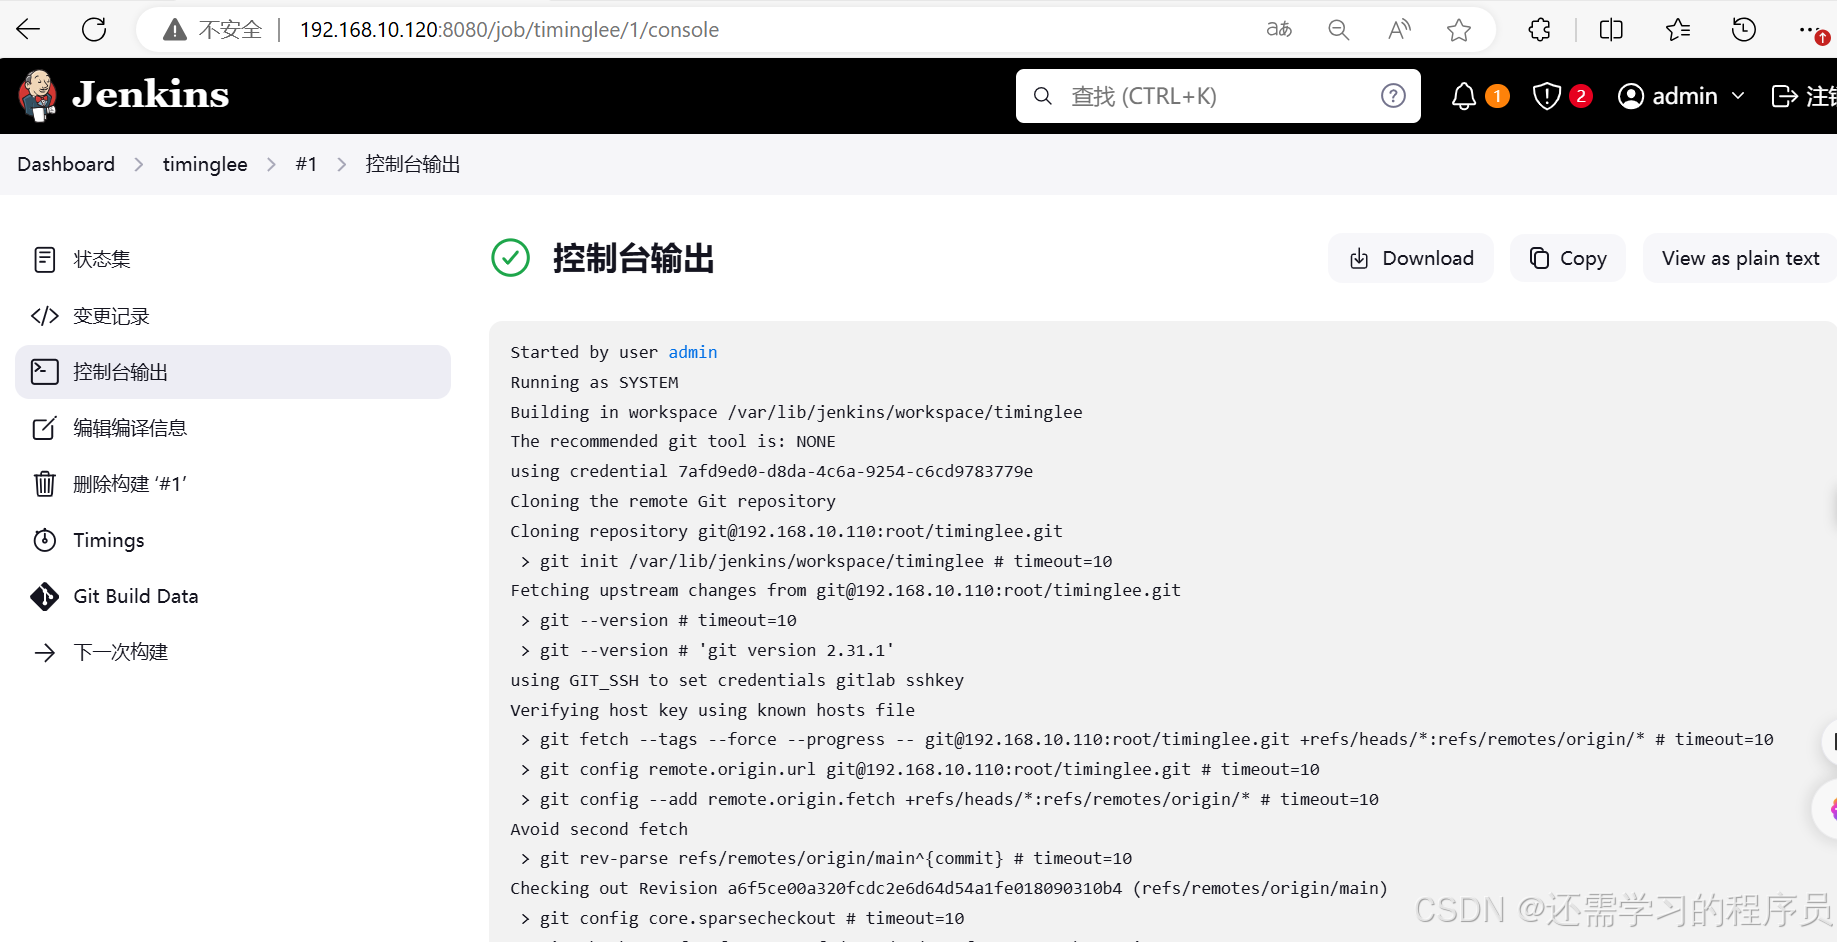The image size is (1837, 942).
Task: Click the zoom magnifier icon in address bar
Action: (x=1338, y=30)
